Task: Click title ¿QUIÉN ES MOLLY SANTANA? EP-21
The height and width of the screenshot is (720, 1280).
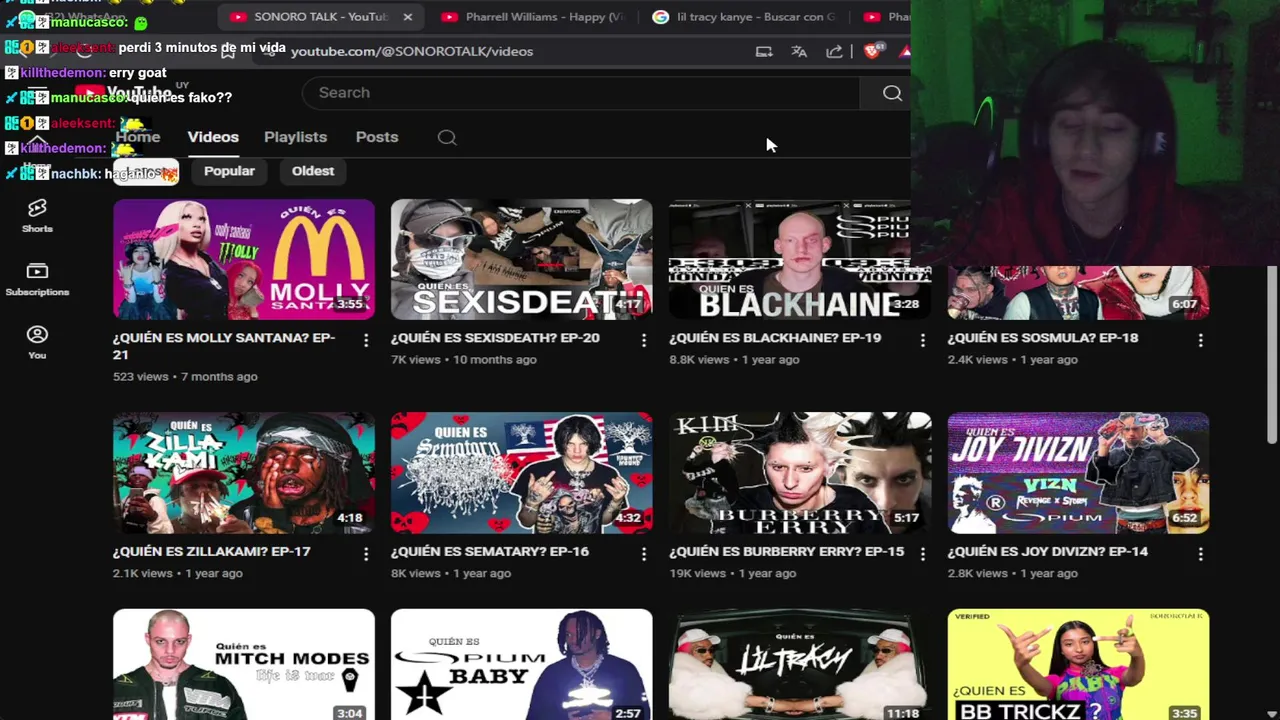Action: click(224, 346)
